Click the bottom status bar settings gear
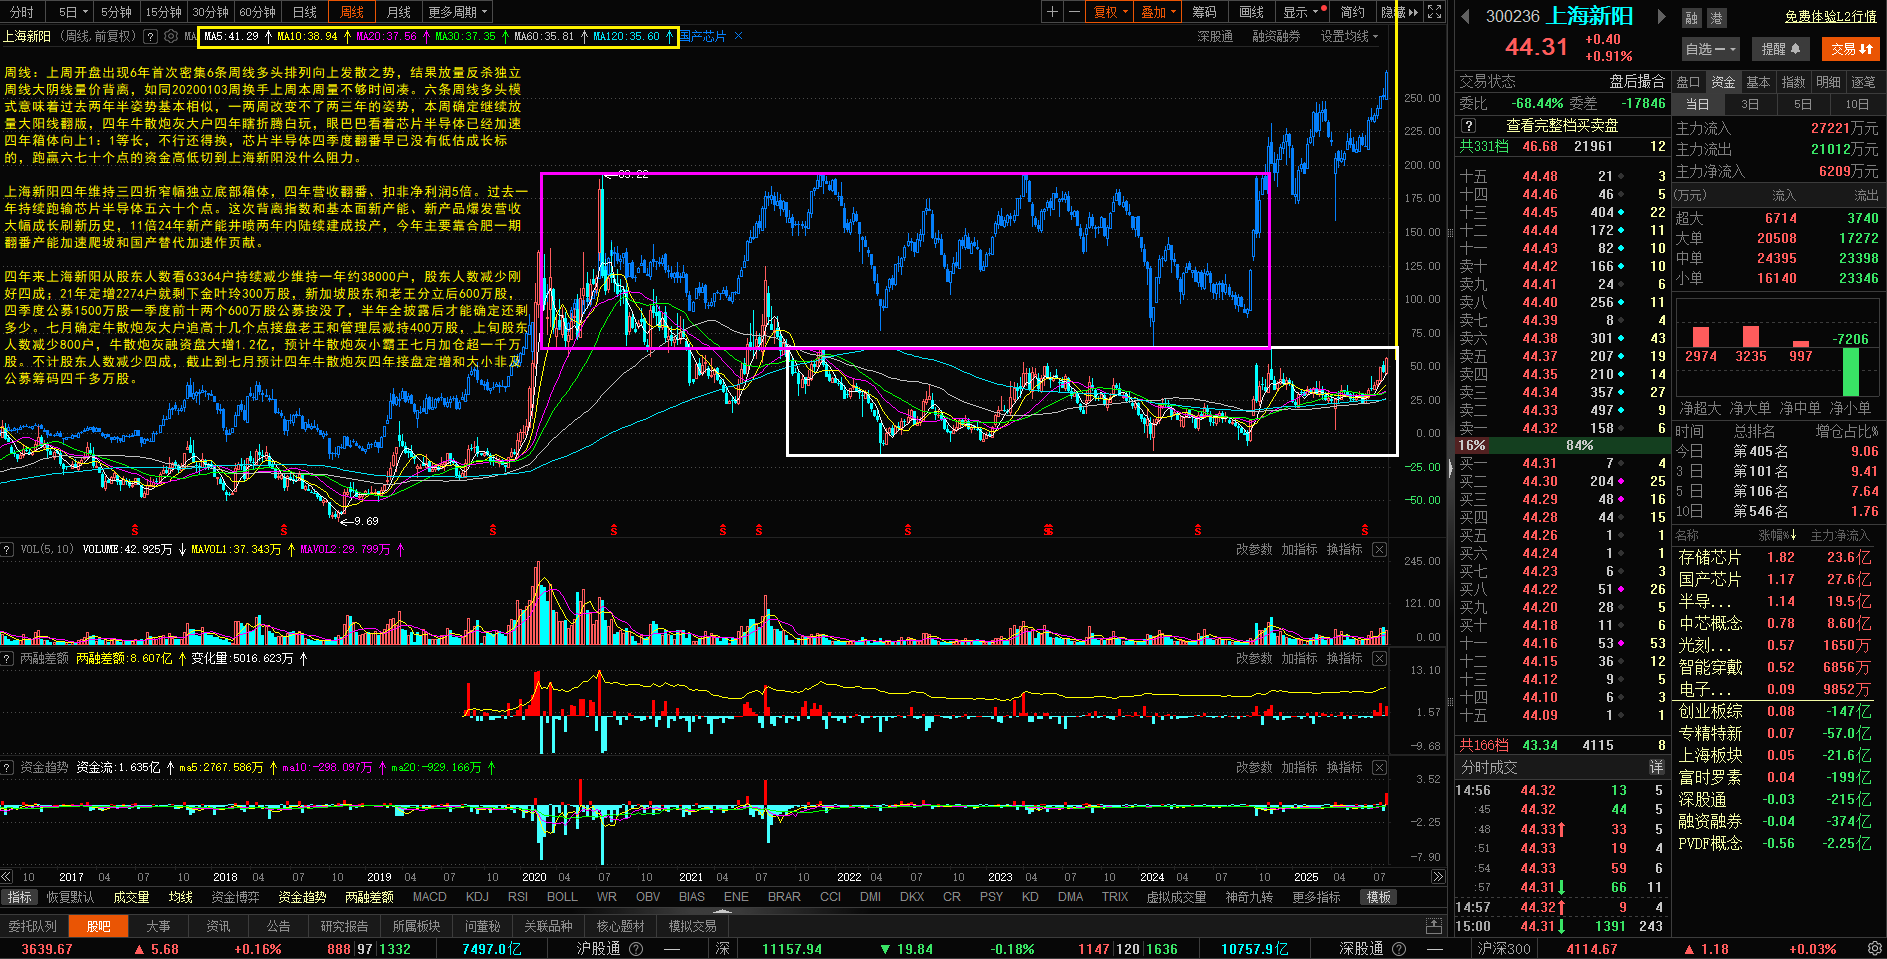1887x959 pixels. (1875, 948)
